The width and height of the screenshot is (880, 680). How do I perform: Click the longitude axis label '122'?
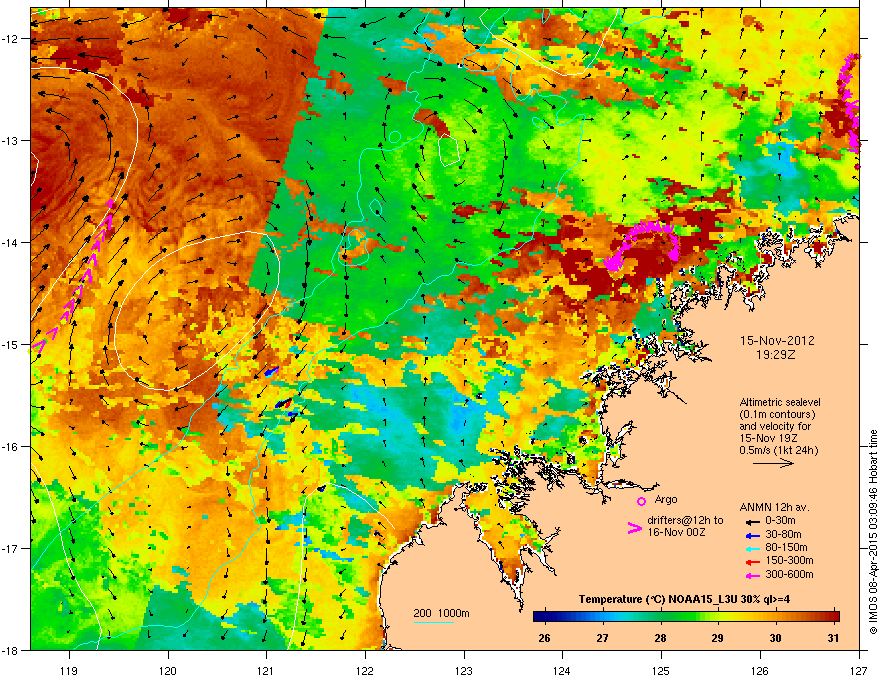point(365,671)
